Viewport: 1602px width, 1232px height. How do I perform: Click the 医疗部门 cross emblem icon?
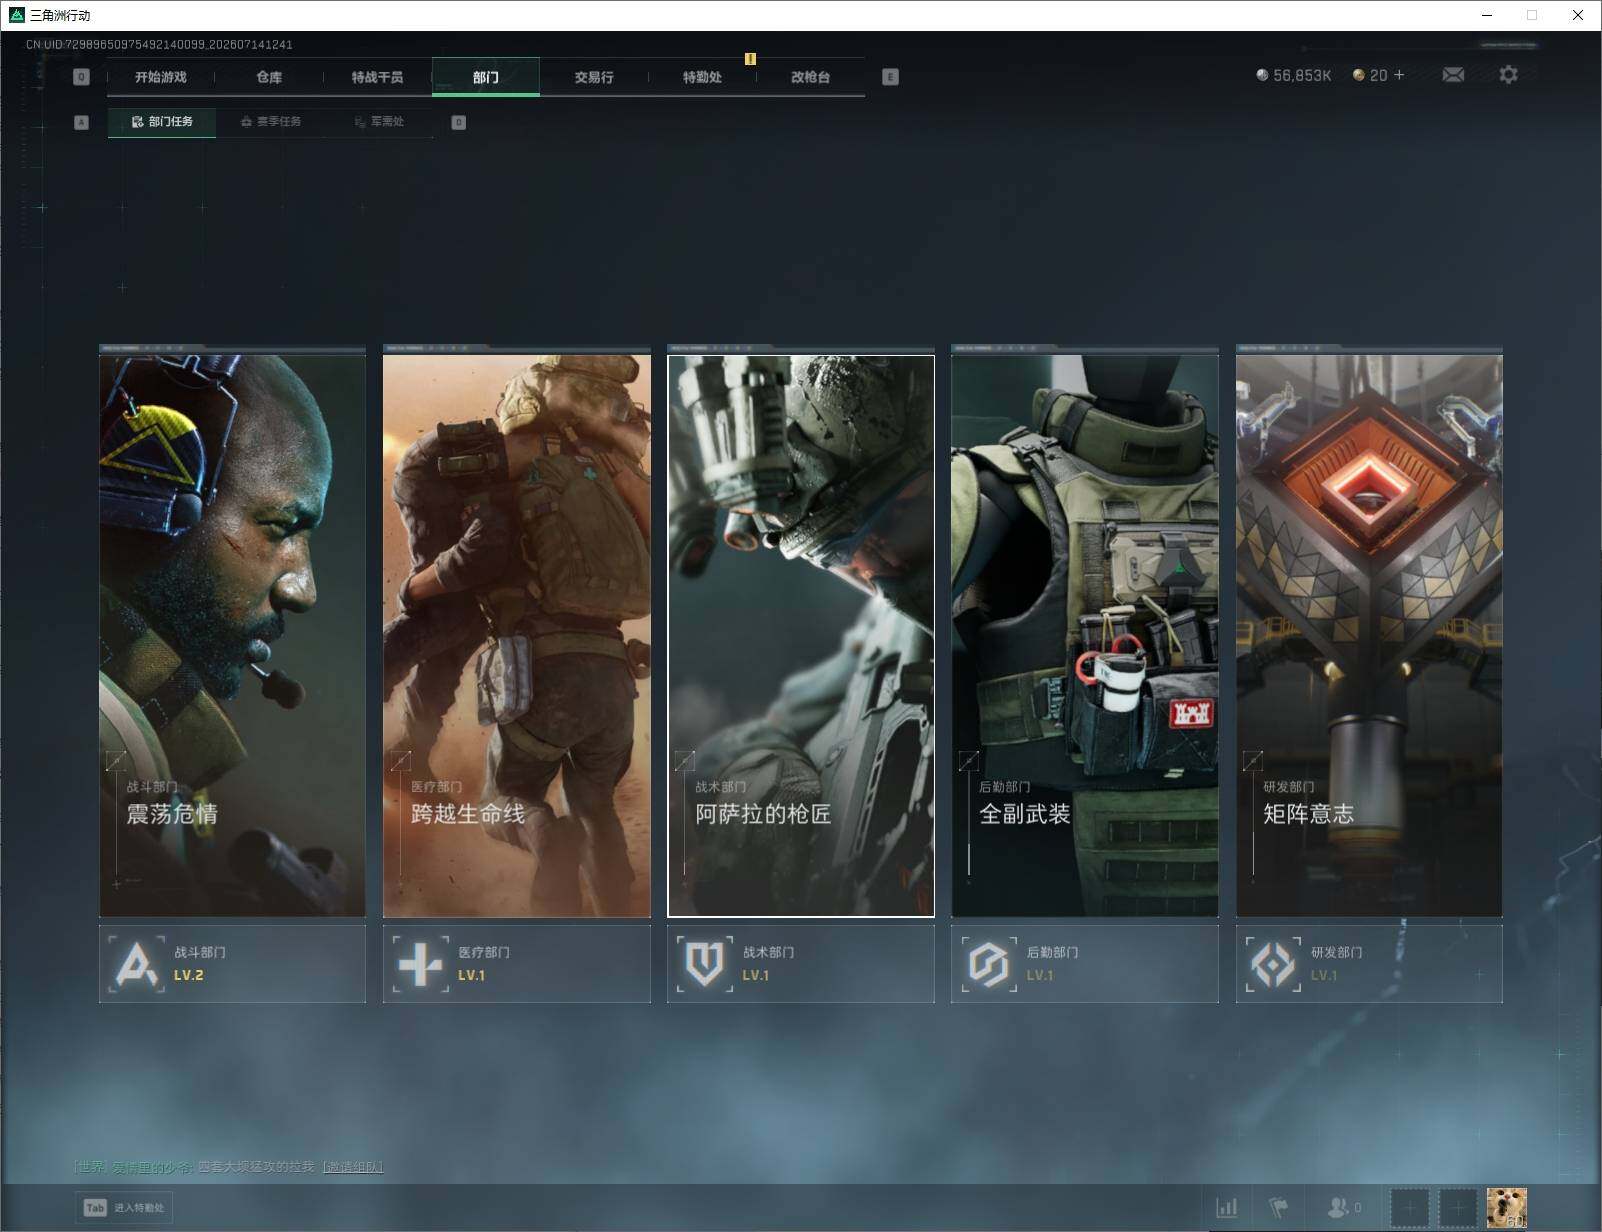[421, 964]
